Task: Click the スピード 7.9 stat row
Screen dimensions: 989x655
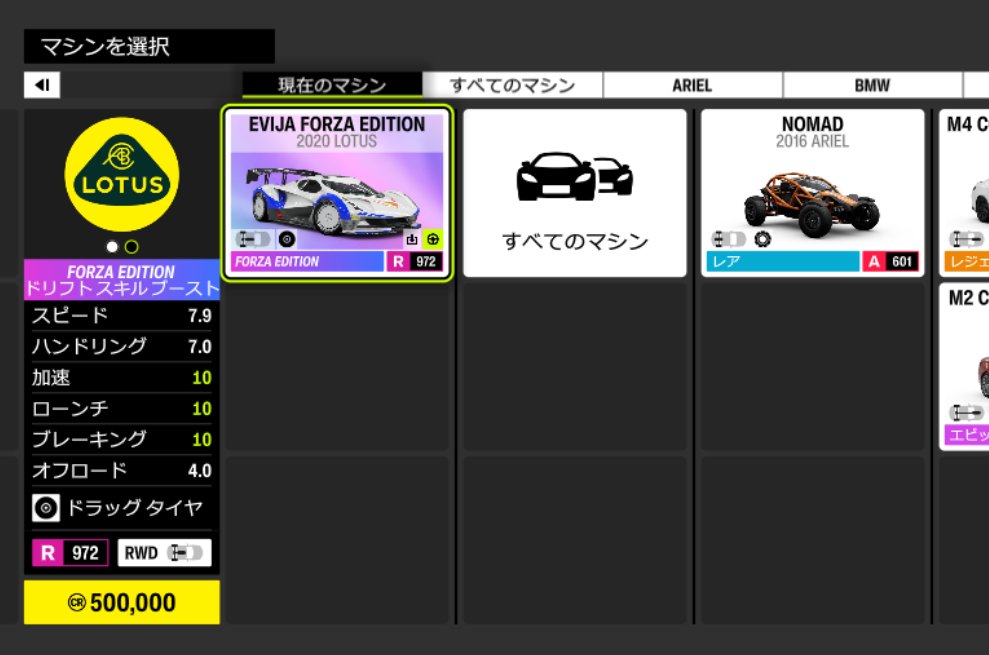Action: click(x=122, y=316)
